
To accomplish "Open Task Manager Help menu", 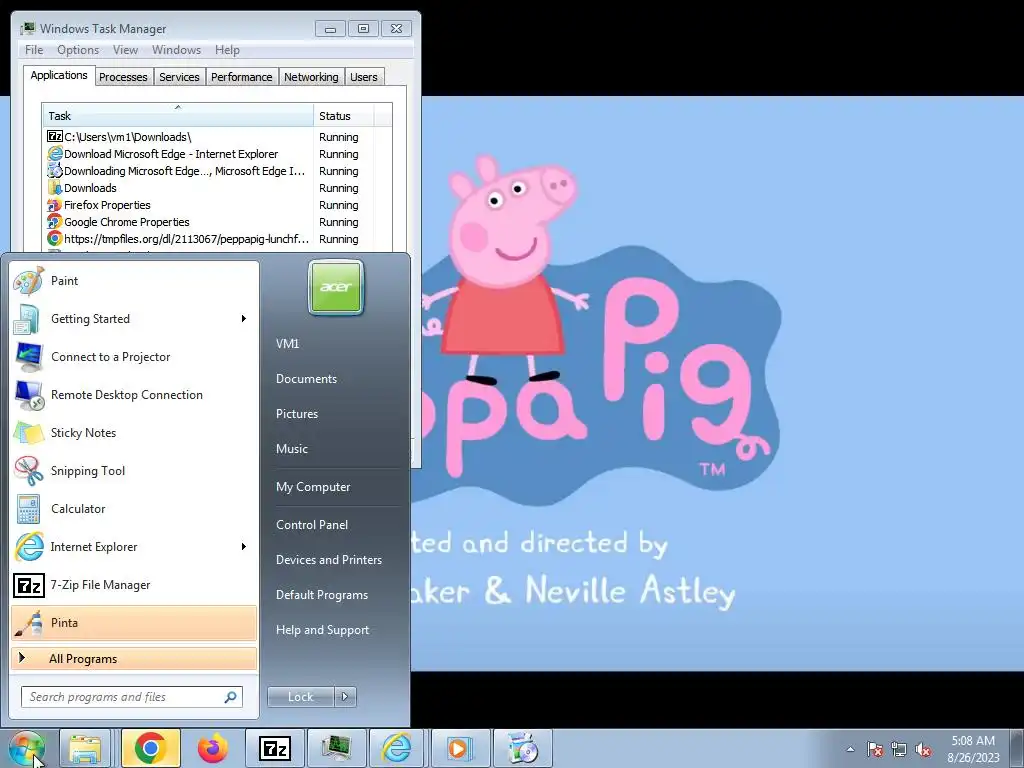I will click(x=227, y=50).
